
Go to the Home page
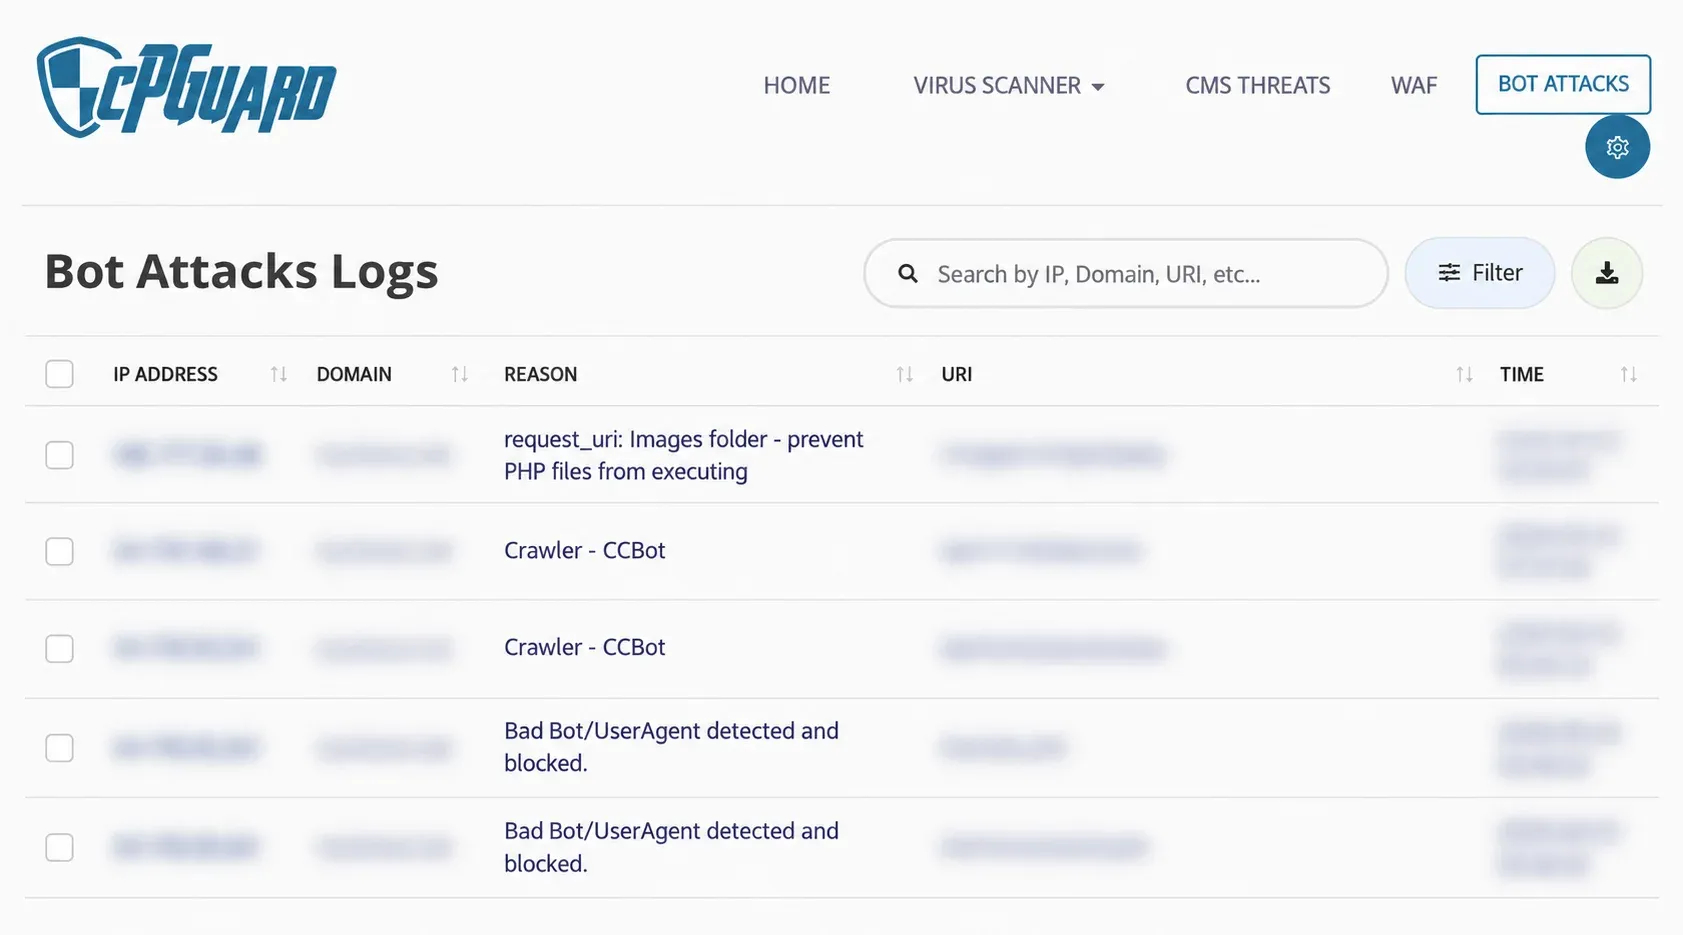pyautogui.click(x=797, y=86)
